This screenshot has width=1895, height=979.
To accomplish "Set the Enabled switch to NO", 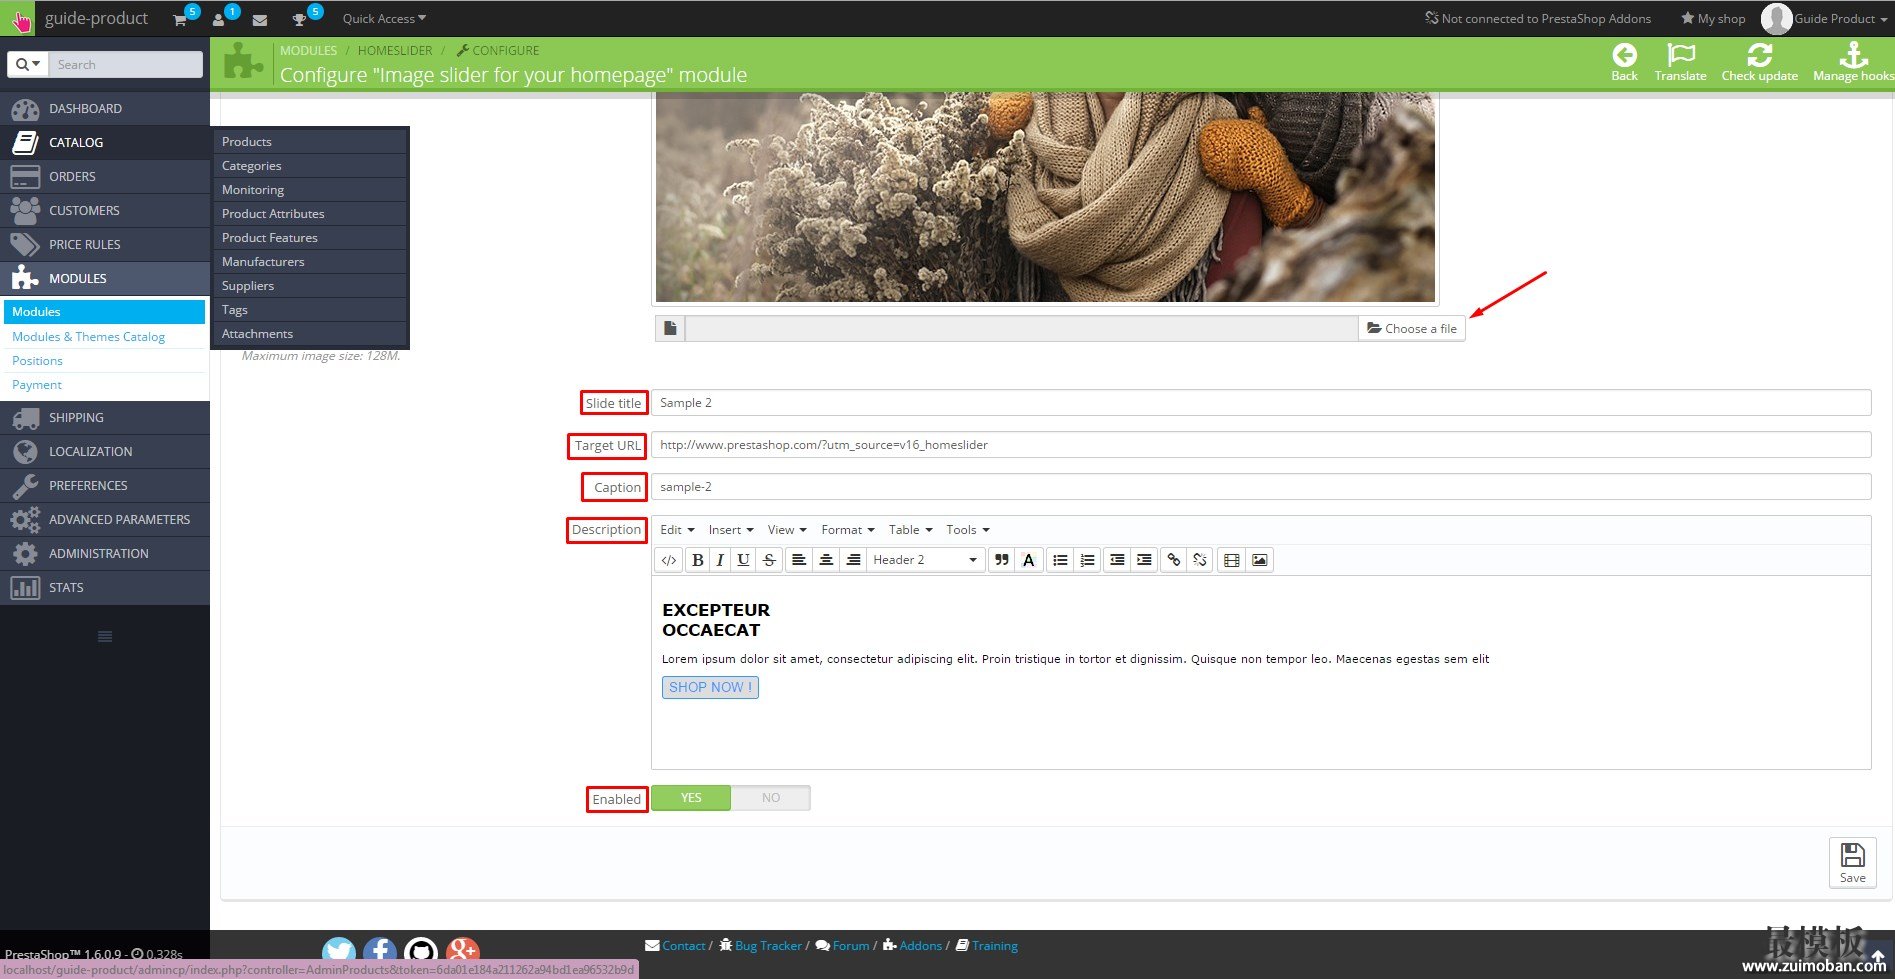I will tap(770, 798).
